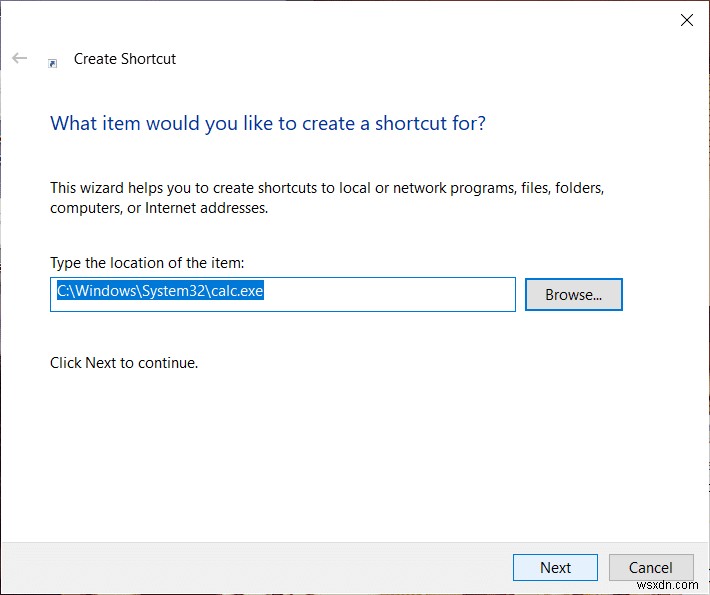Click empty space inside the location field
710x595 pixels.
click(x=400, y=294)
